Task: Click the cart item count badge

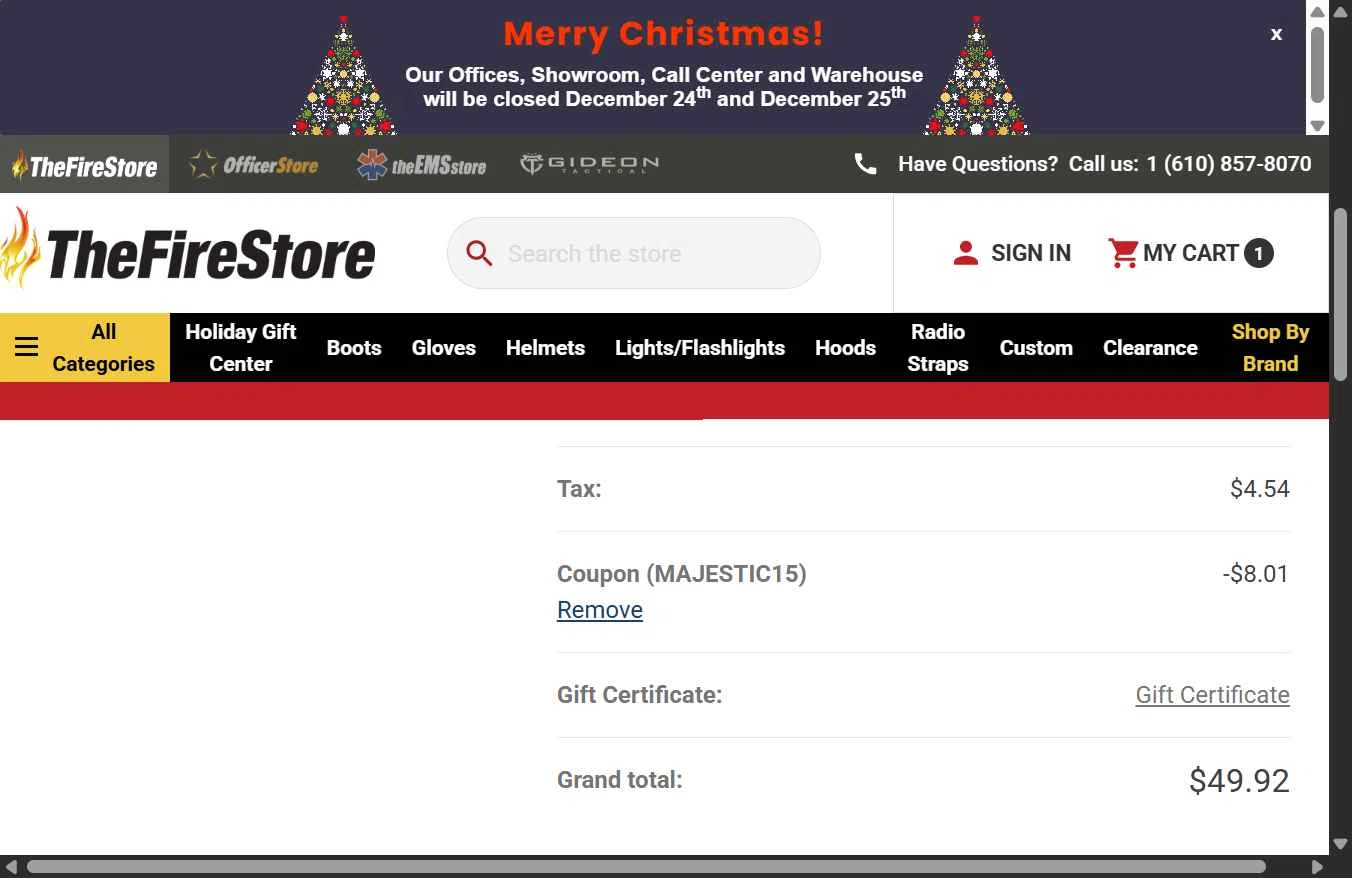Action: [x=1259, y=253]
